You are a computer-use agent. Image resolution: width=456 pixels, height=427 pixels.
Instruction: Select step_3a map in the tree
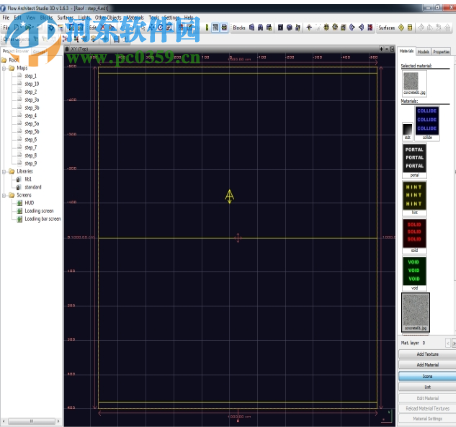click(x=32, y=100)
